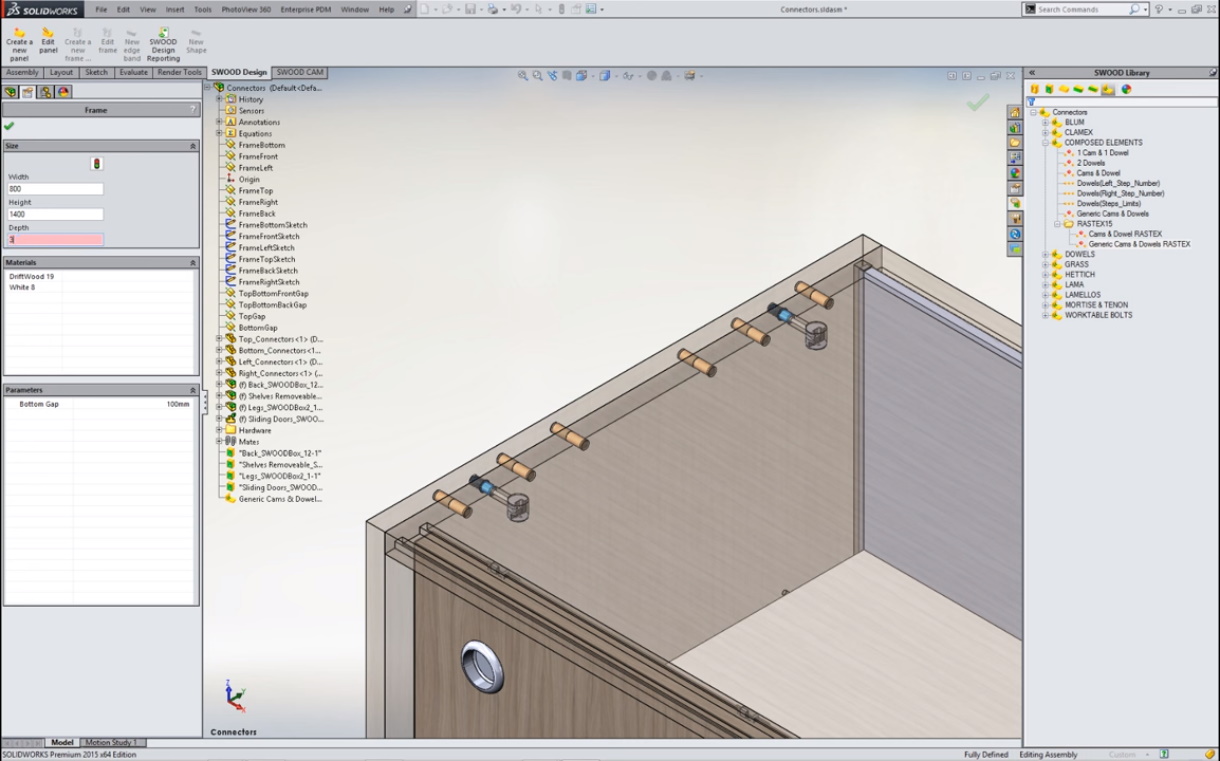Click the SOLIDWORKS Resources home icon
This screenshot has height=761, width=1220.
point(1015,113)
